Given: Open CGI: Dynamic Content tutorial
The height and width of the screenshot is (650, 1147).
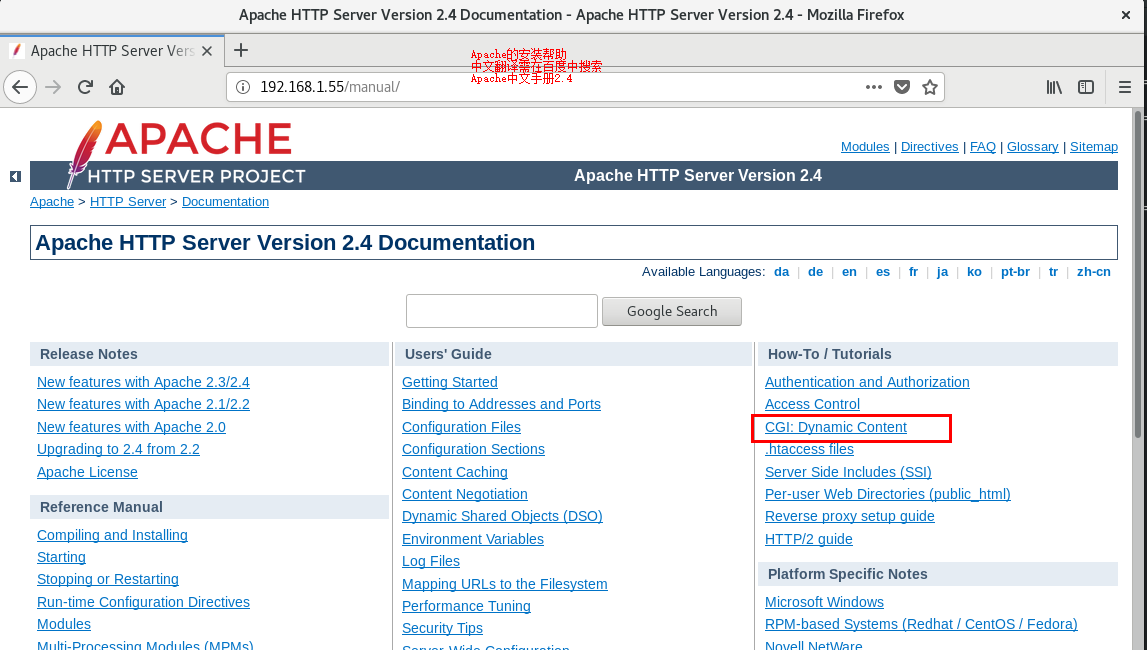Looking at the screenshot, I should [x=835, y=427].
